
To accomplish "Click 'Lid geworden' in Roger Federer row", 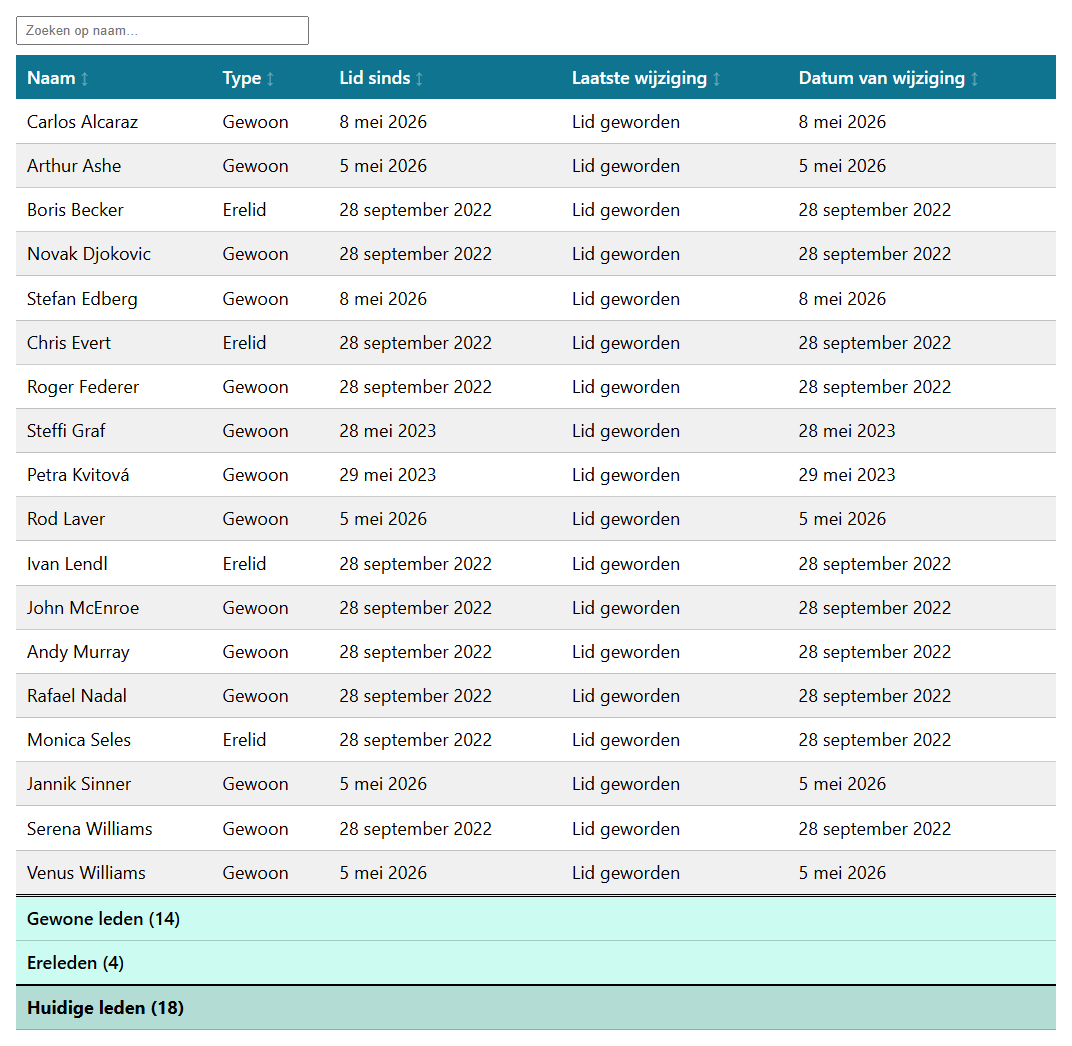I will (626, 387).
